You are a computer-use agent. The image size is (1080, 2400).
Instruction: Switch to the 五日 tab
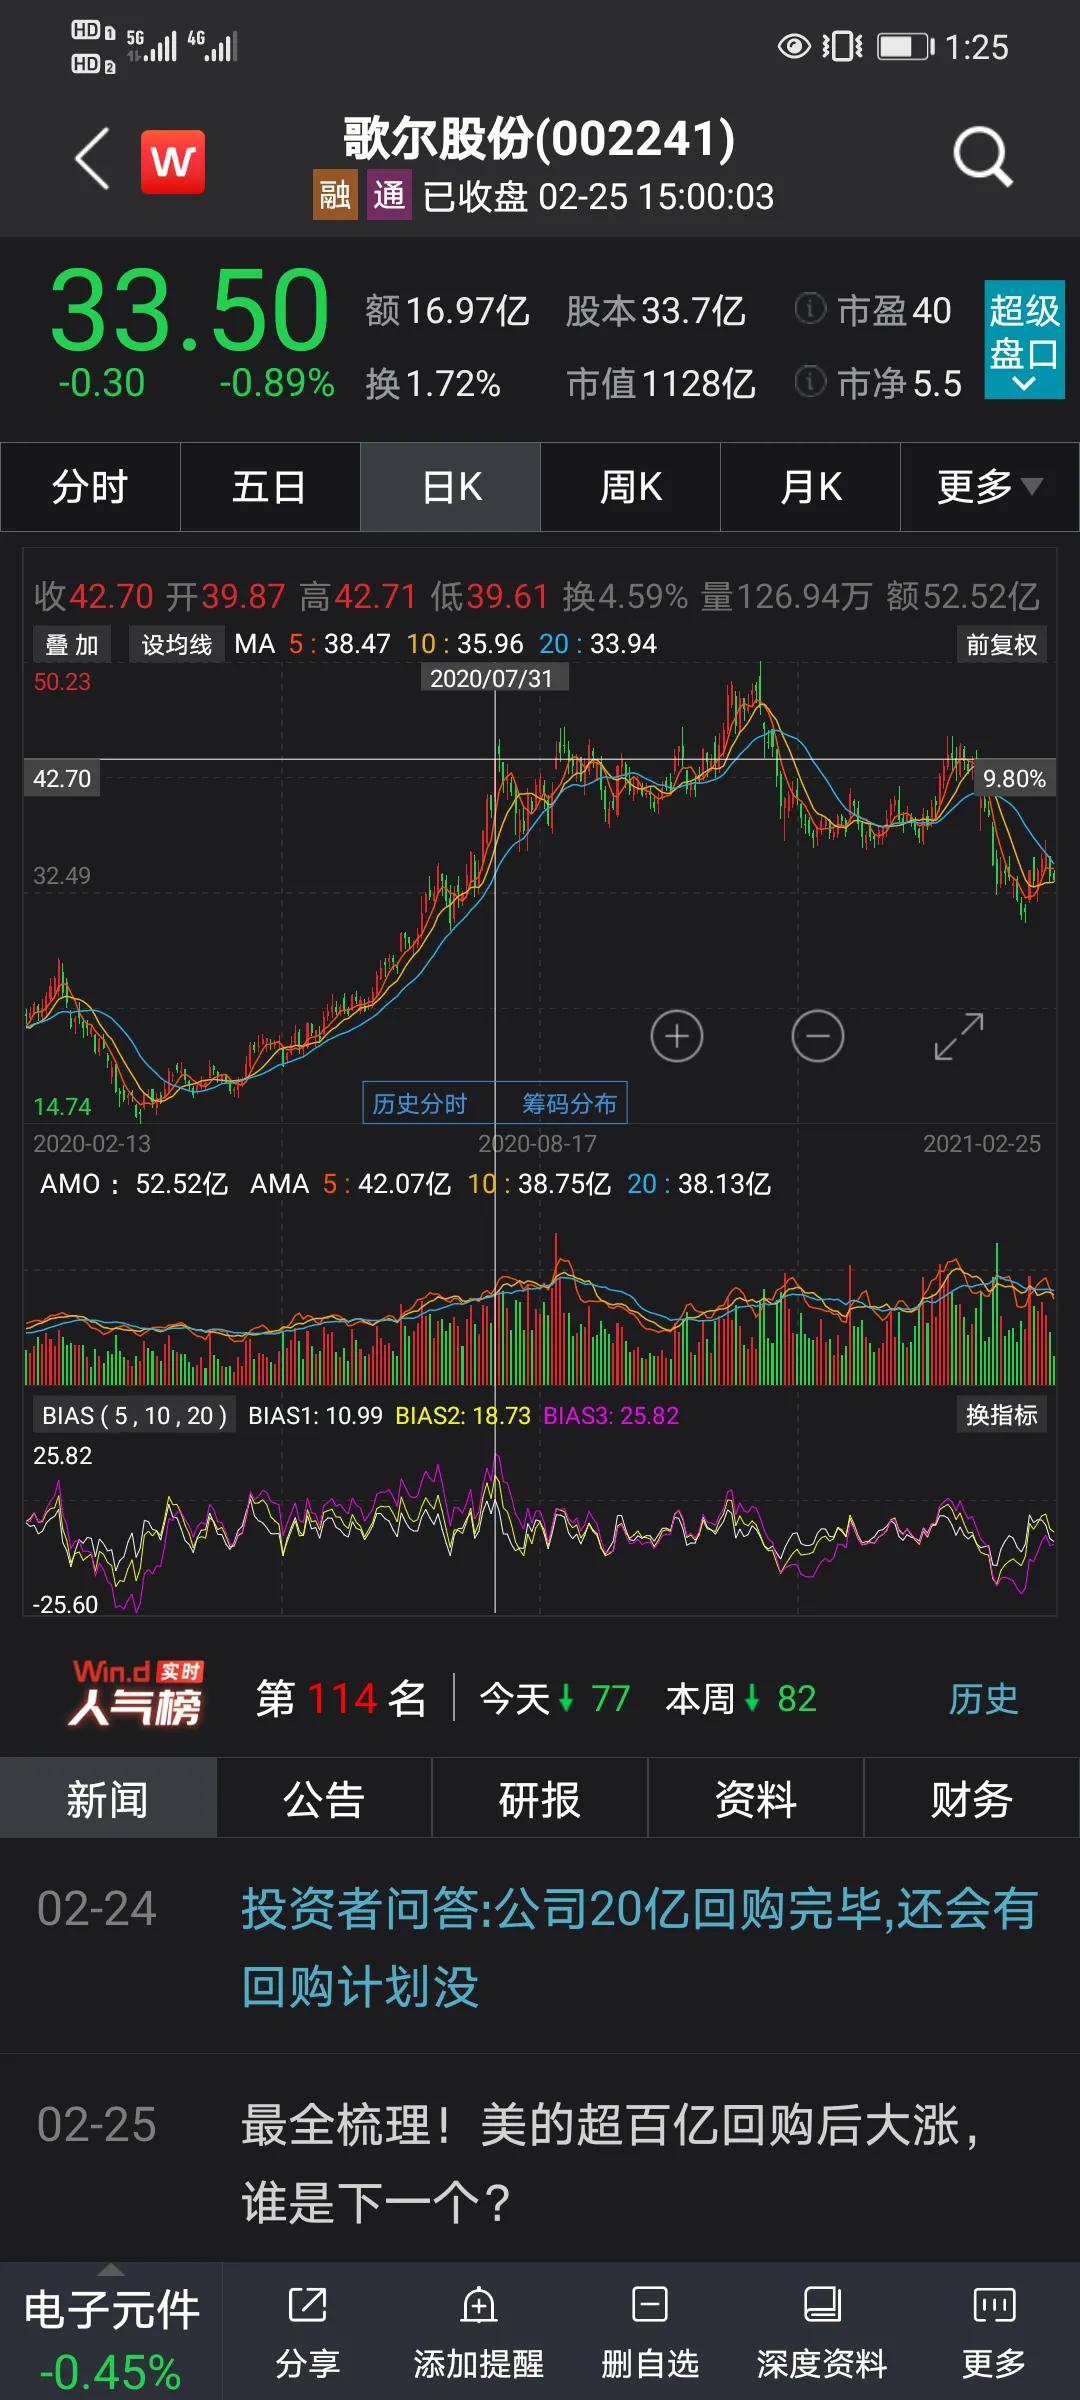tap(270, 487)
